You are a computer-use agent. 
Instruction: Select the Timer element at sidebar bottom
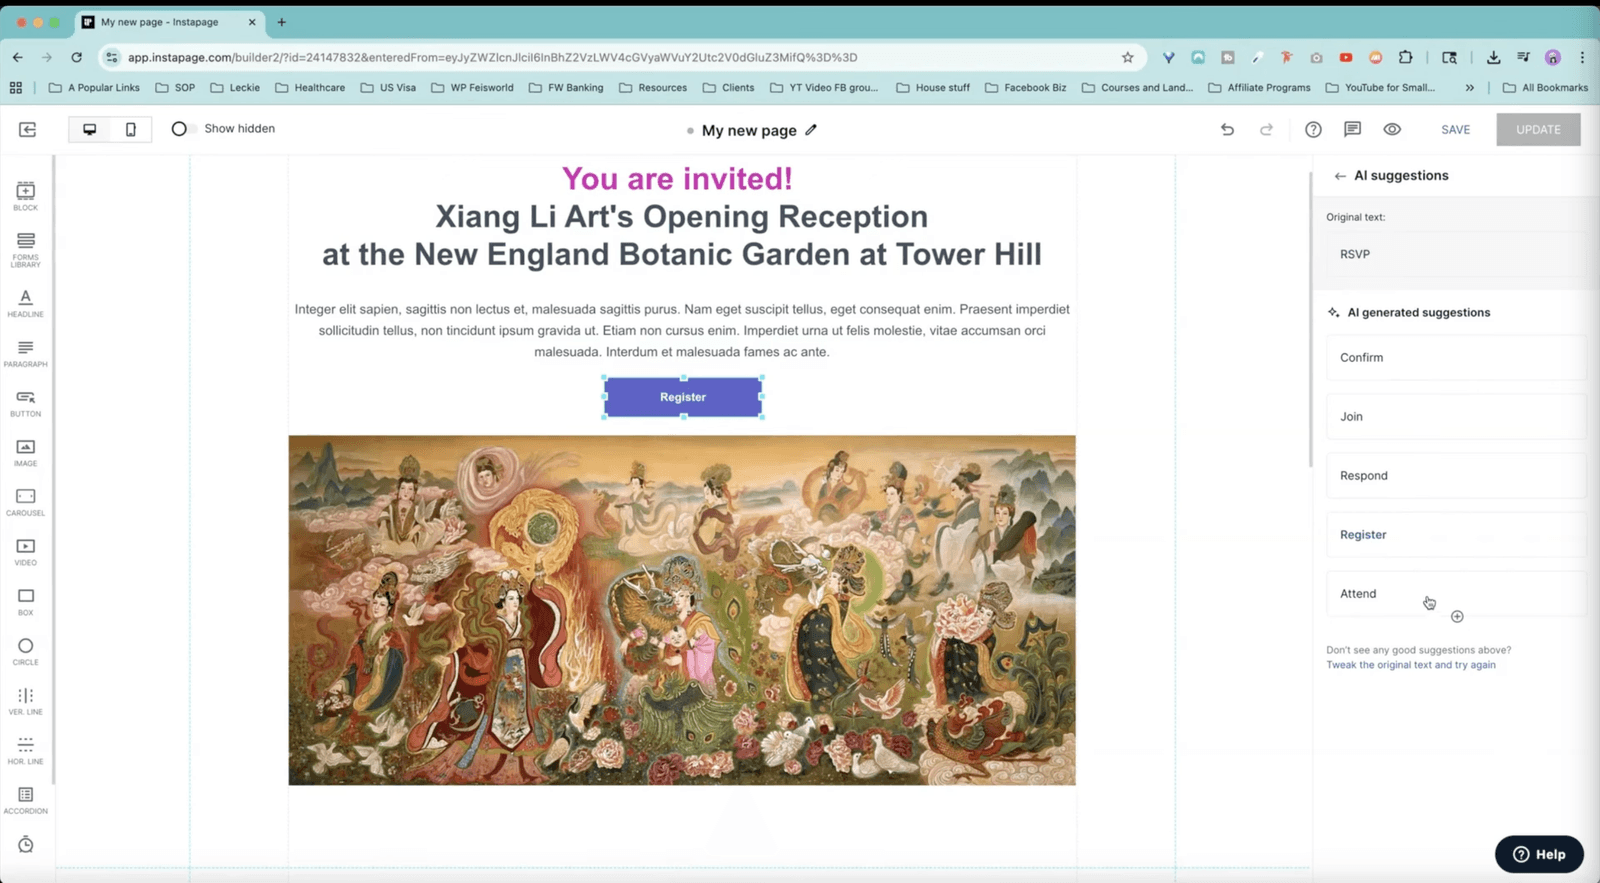[x=26, y=845]
